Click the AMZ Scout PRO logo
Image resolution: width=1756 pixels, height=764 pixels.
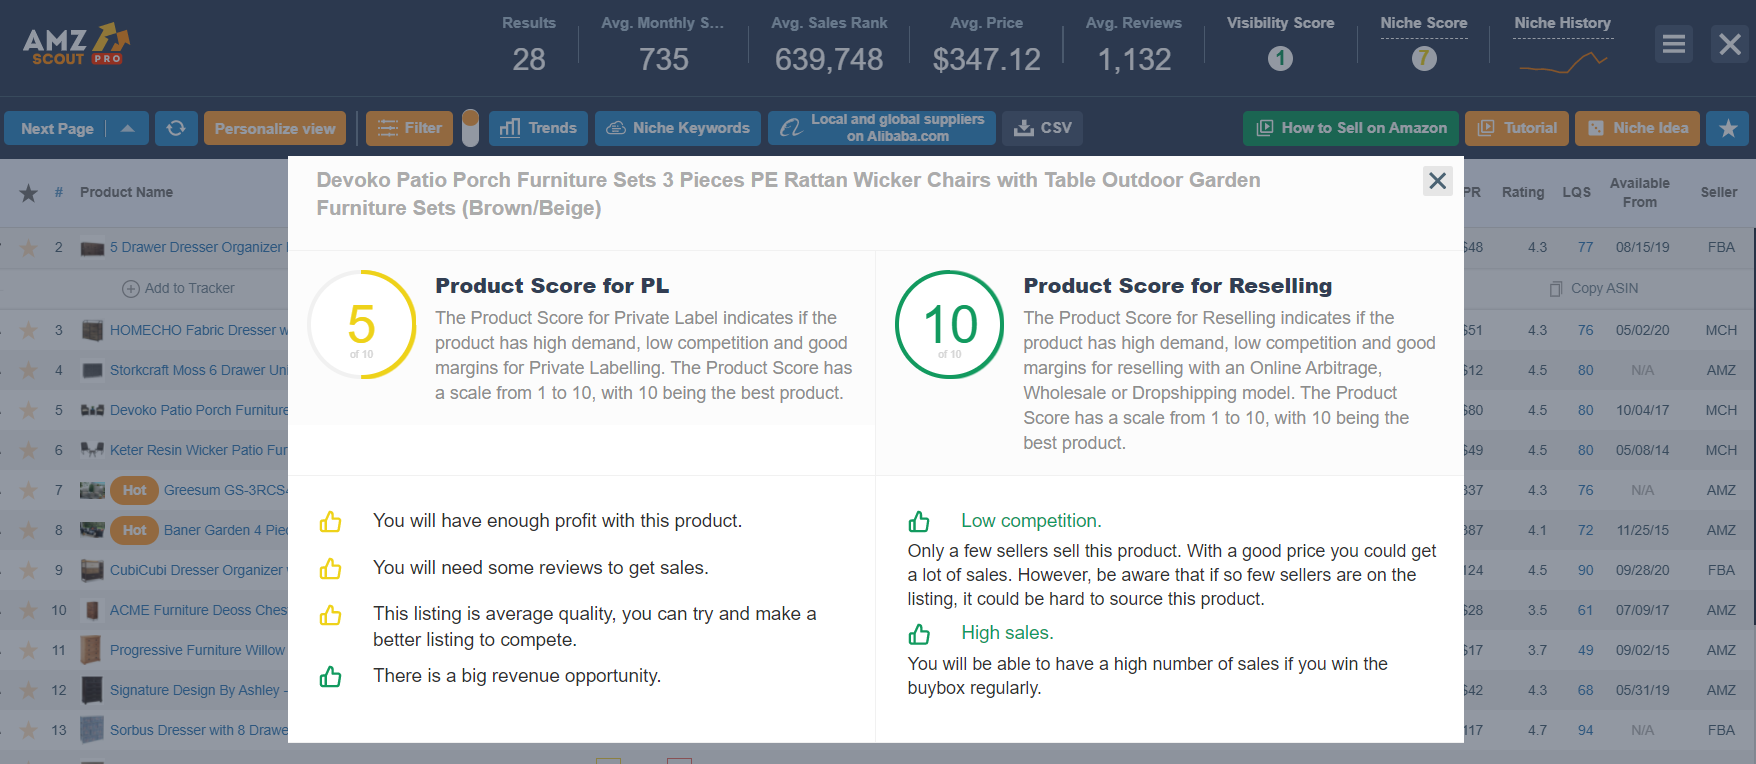tap(76, 45)
